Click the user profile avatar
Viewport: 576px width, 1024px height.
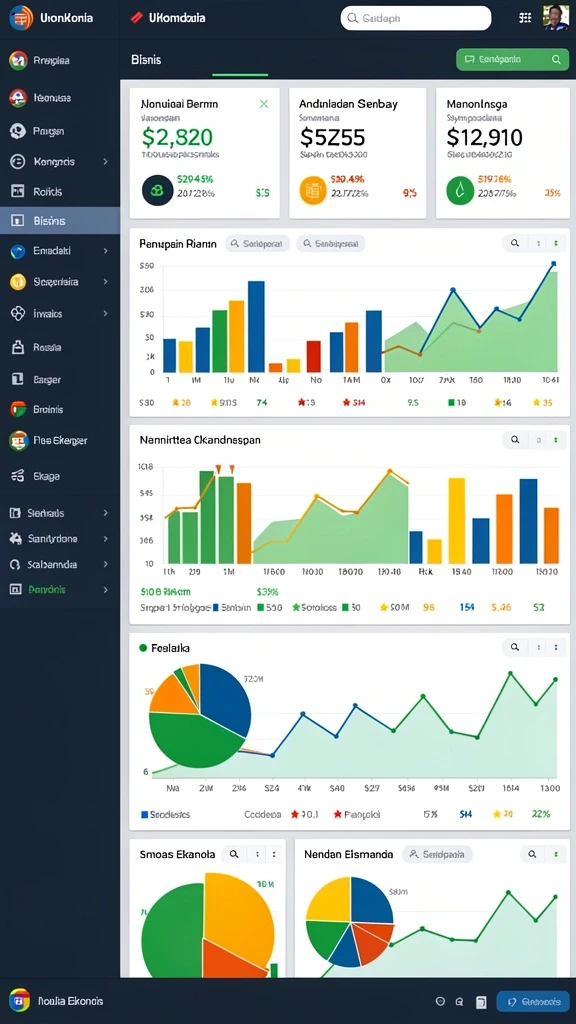(556, 18)
